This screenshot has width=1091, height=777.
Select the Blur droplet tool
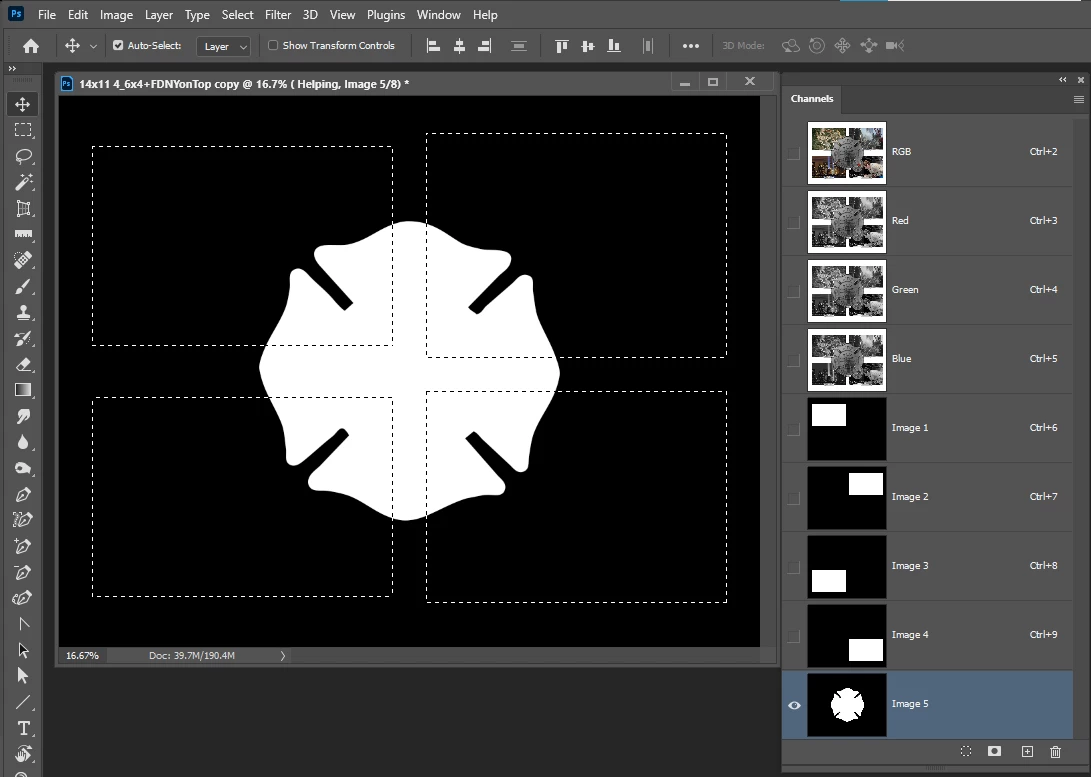pos(23,442)
